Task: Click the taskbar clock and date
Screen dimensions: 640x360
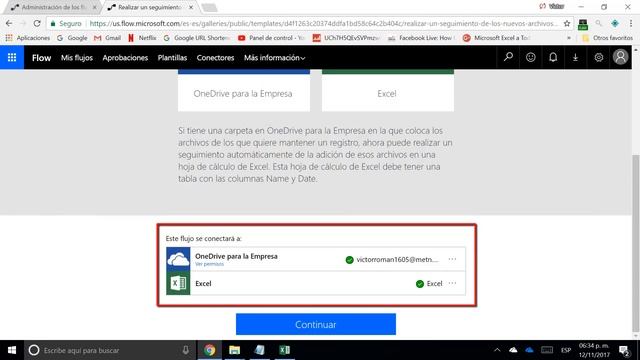Action: point(593,350)
